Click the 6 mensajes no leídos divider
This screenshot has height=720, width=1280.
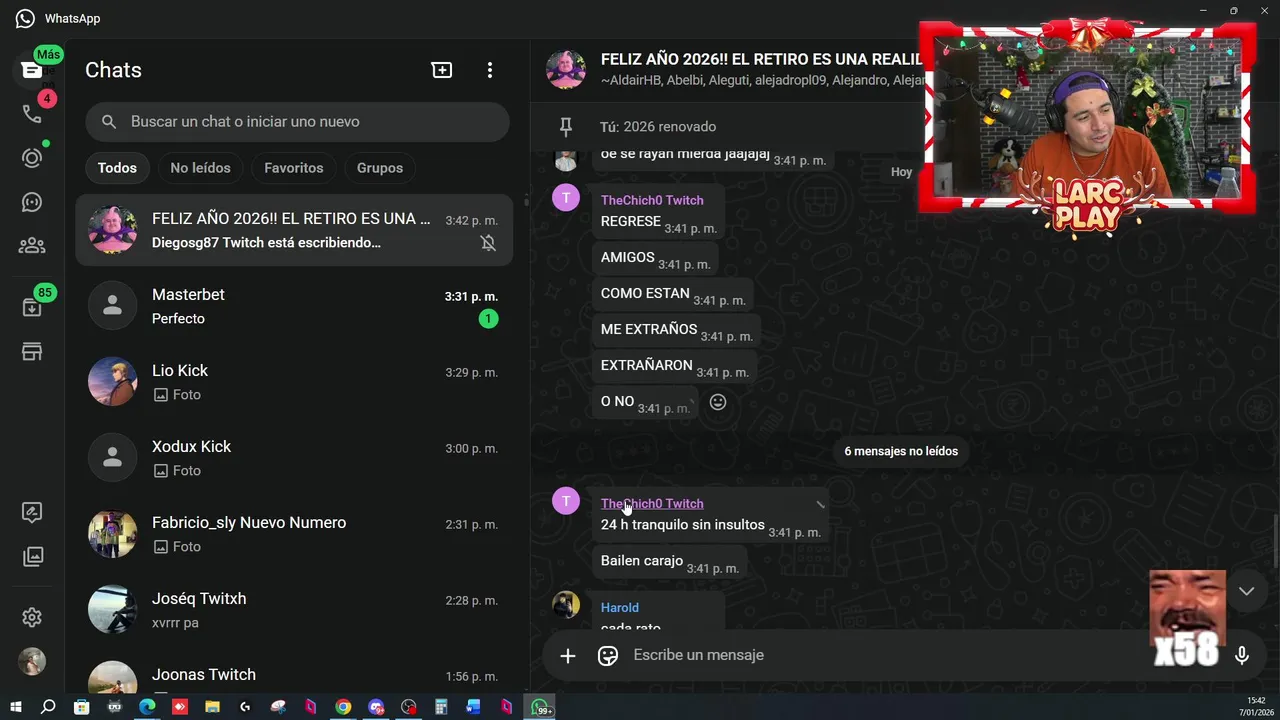coord(901,451)
